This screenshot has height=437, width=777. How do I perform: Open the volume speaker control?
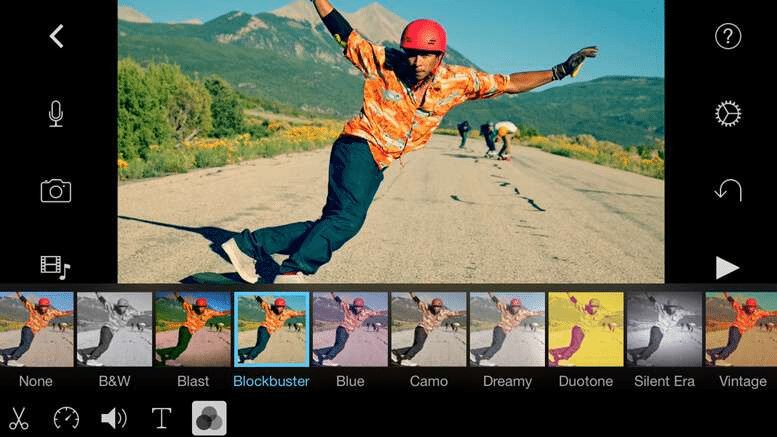[114, 418]
